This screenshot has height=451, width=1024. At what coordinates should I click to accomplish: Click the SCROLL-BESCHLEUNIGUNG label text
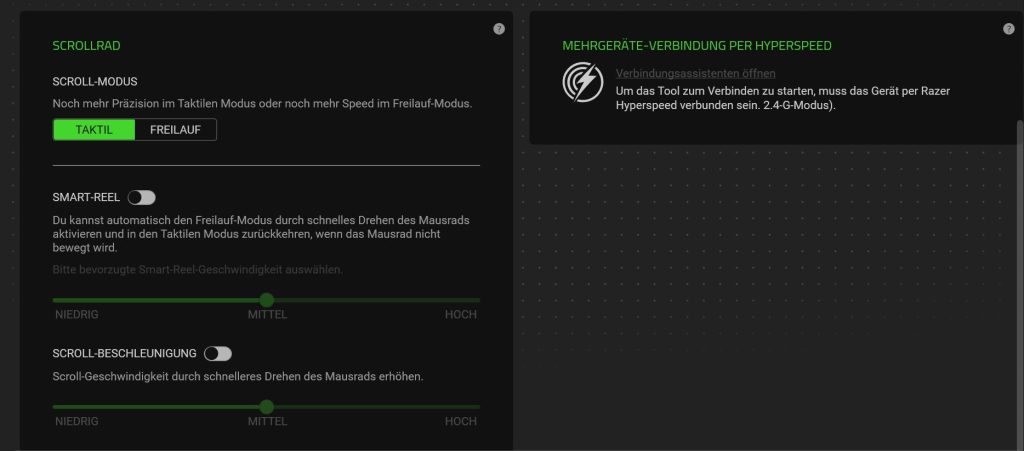point(124,353)
